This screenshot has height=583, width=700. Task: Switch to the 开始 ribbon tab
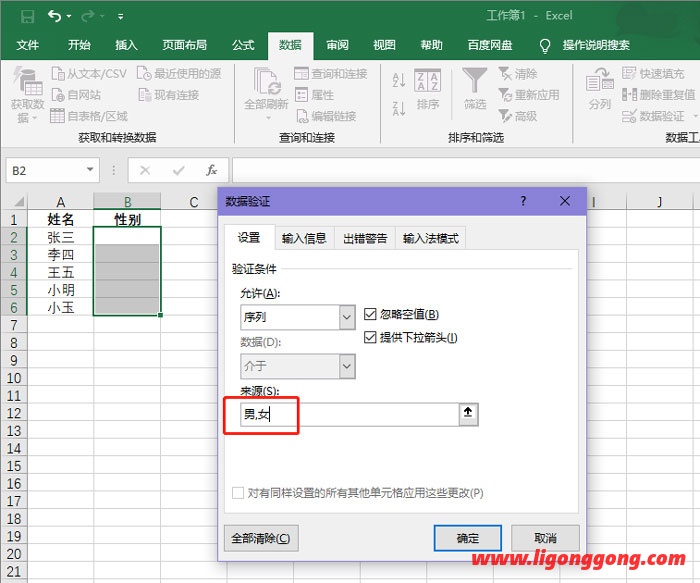coord(79,45)
